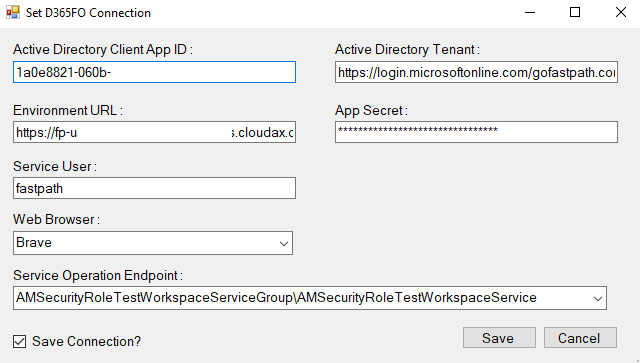Maximize the Set D365FO Connection dialog

coord(575,13)
